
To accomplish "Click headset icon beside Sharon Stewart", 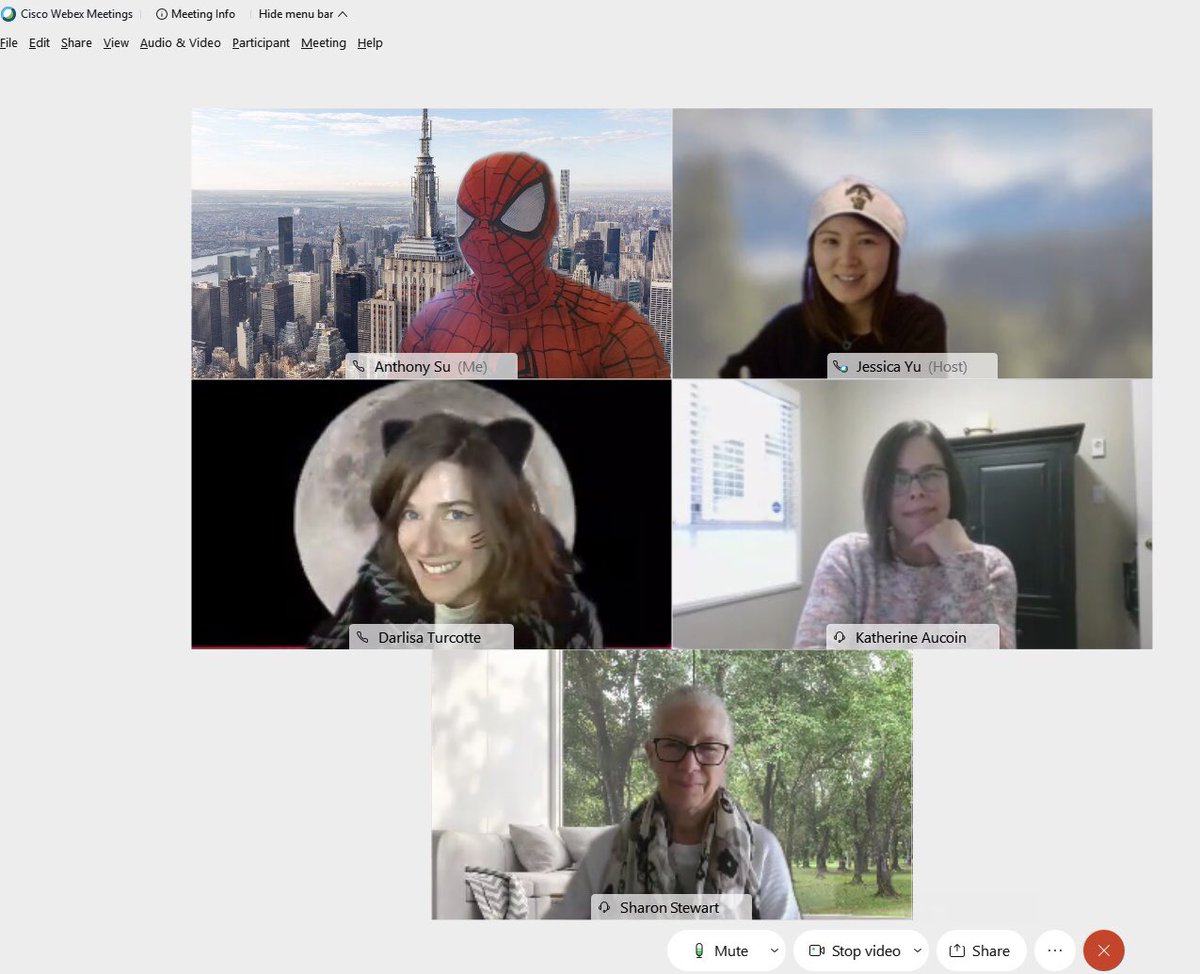I will (x=603, y=908).
